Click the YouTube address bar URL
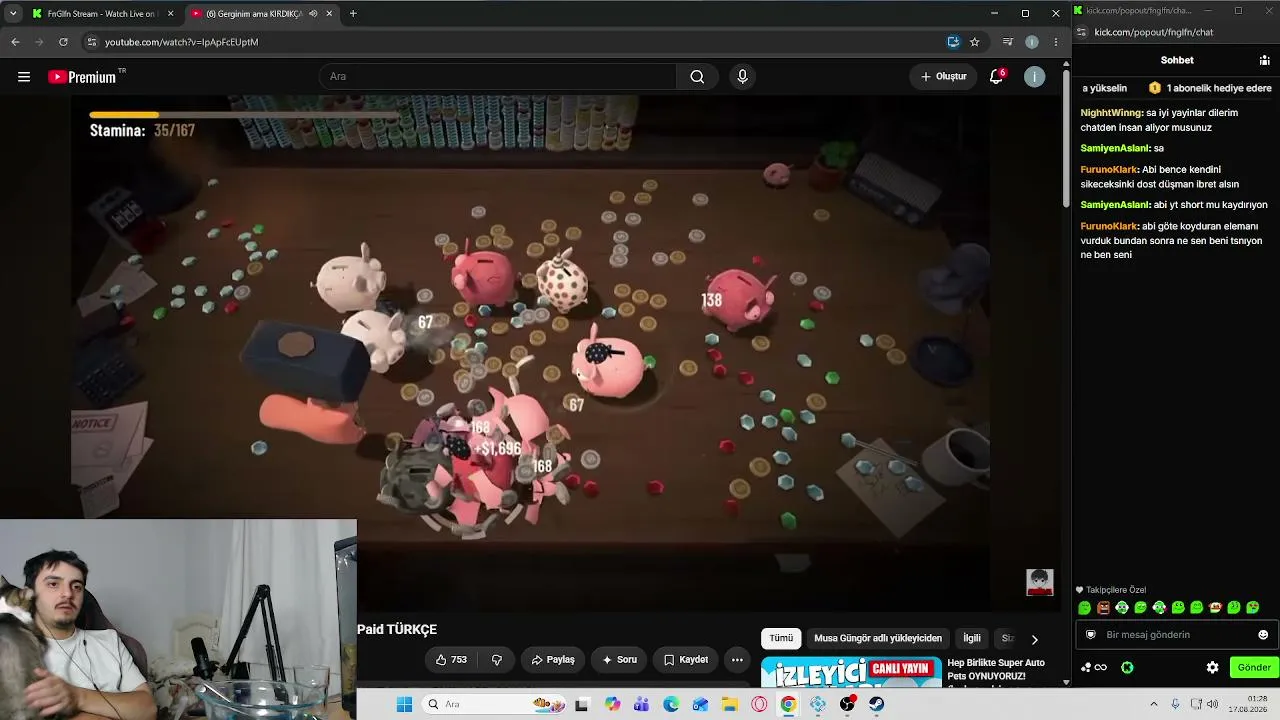This screenshot has height=720, width=1280. point(181,42)
